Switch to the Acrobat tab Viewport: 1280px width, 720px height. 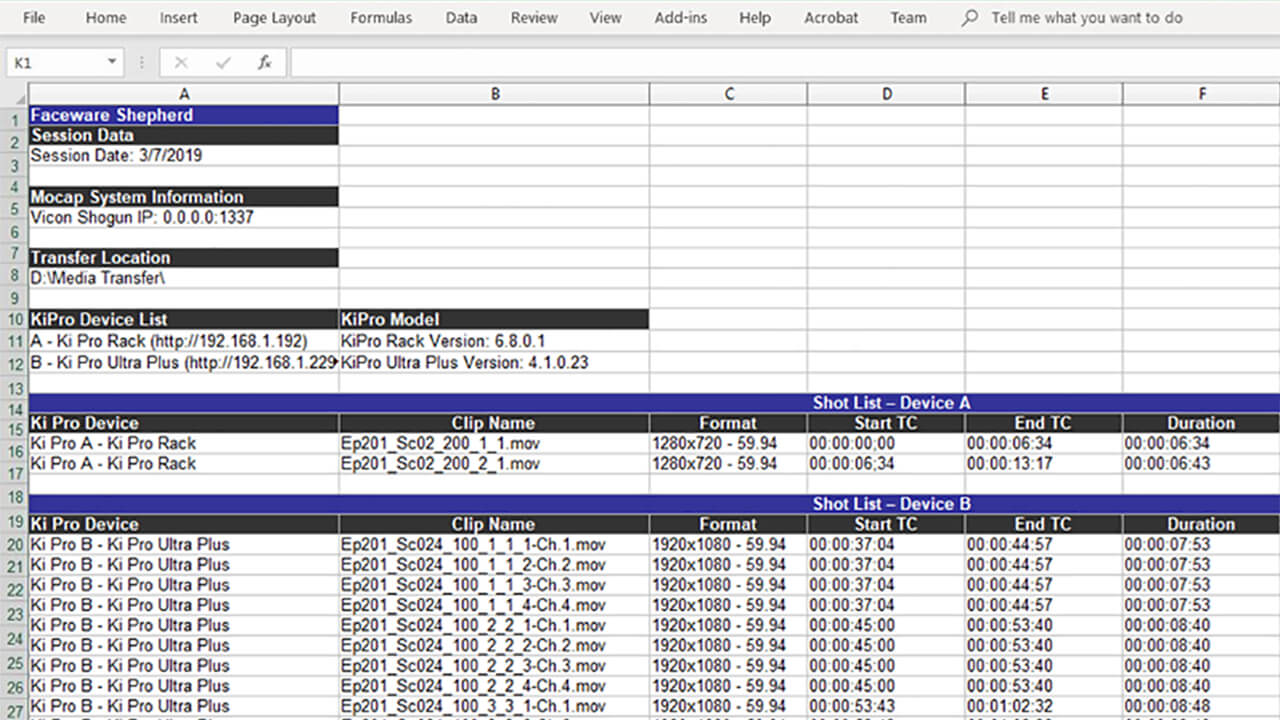[831, 18]
